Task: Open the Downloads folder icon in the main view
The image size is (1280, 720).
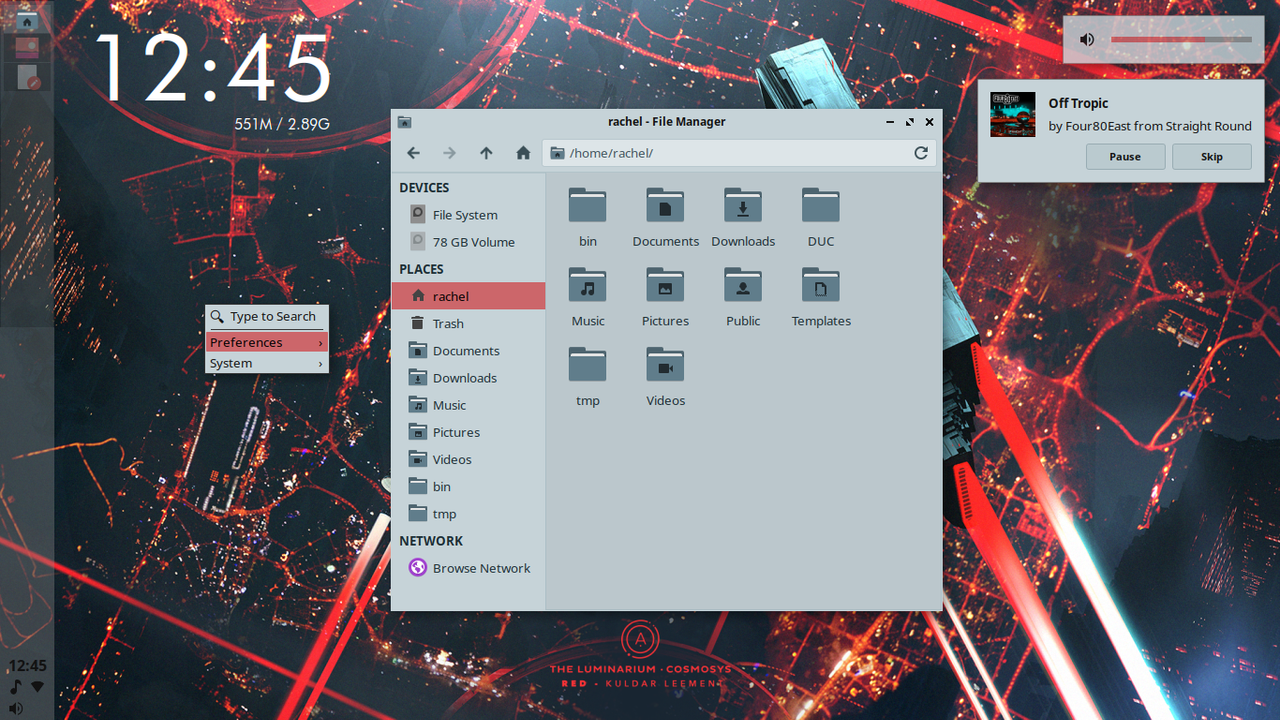Action: click(743, 205)
